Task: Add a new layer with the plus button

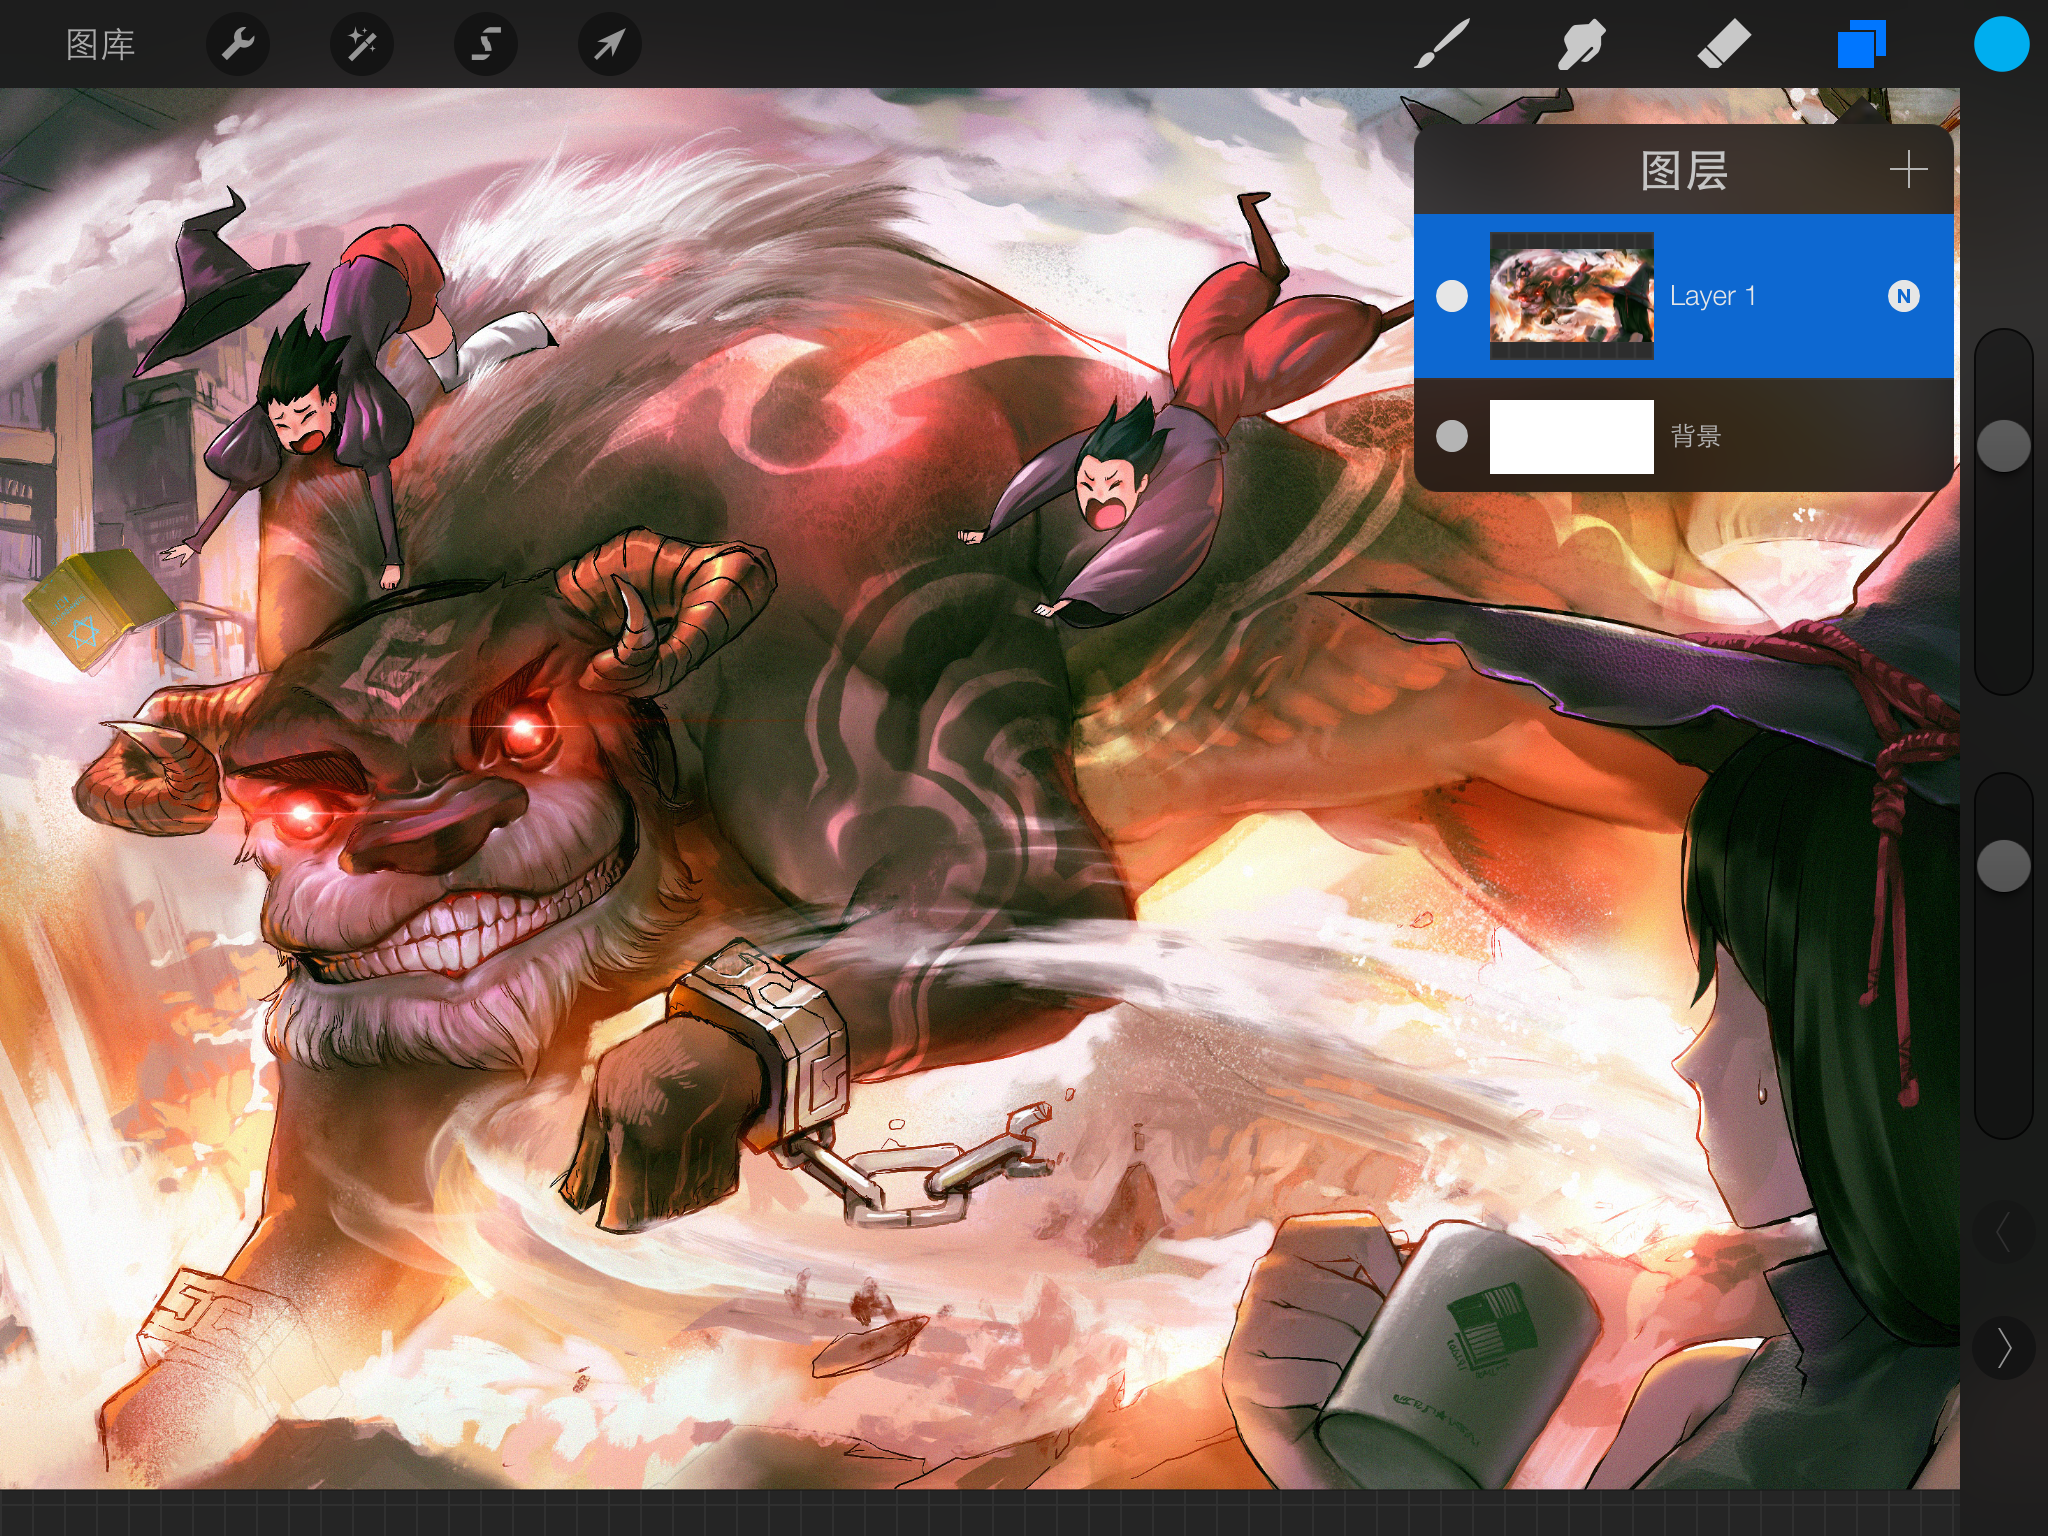Action: (1908, 170)
